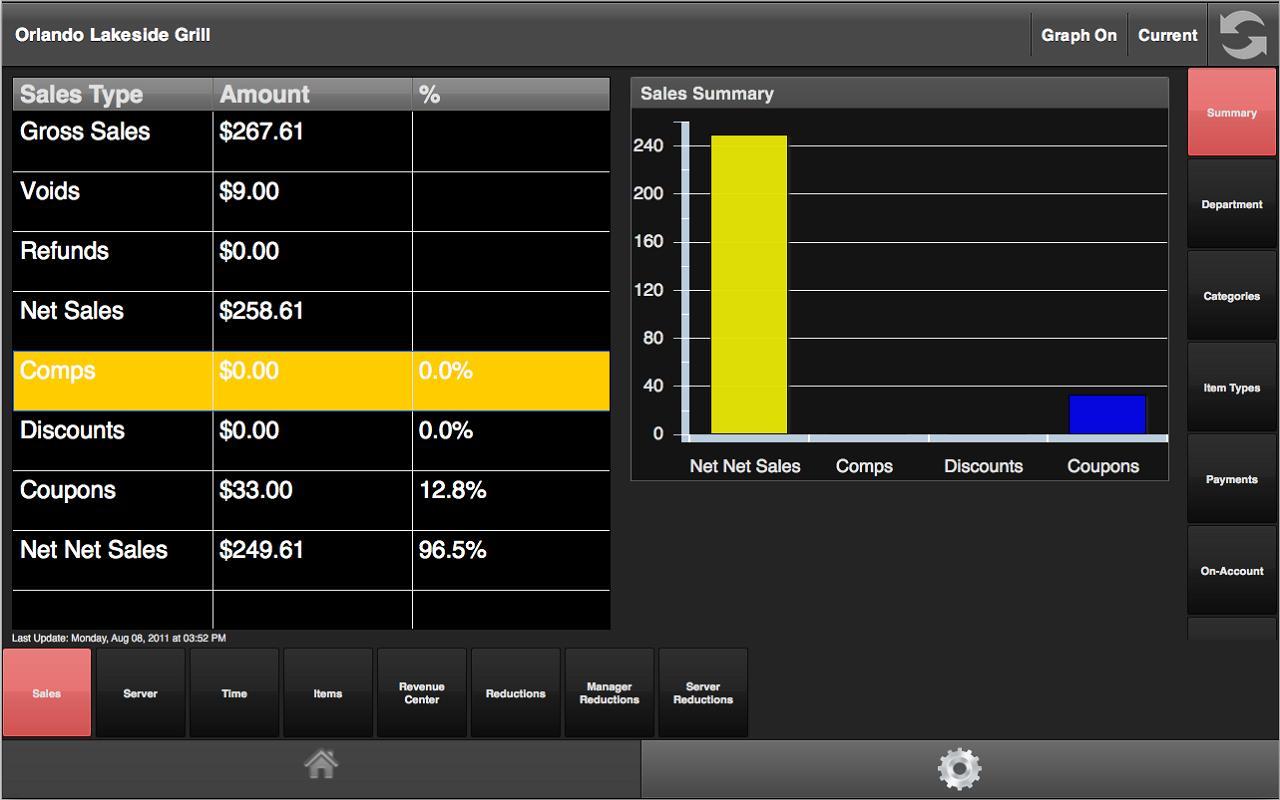
Task: Select the Sales report button
Action: [47, 693]
